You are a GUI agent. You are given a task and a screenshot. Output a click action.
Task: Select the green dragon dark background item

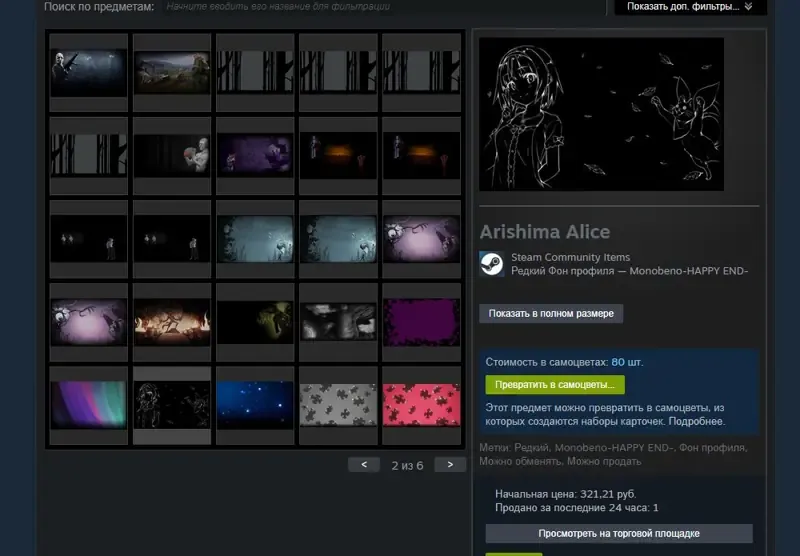coord(255,322)
